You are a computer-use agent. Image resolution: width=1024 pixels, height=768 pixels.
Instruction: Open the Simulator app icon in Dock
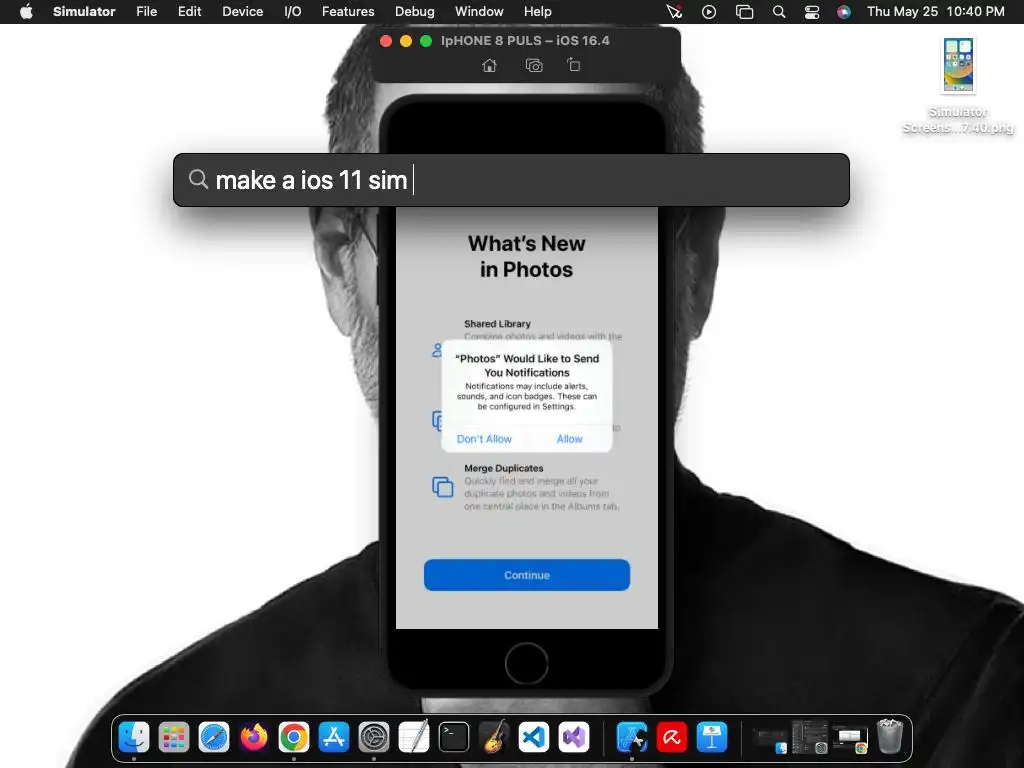(632, 737)
